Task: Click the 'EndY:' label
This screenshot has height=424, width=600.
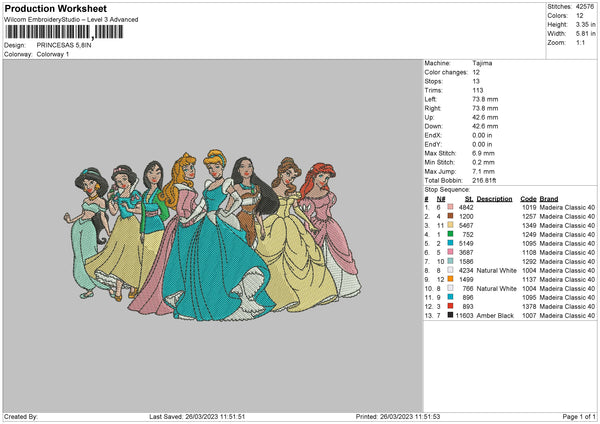Action: [433, 144]
